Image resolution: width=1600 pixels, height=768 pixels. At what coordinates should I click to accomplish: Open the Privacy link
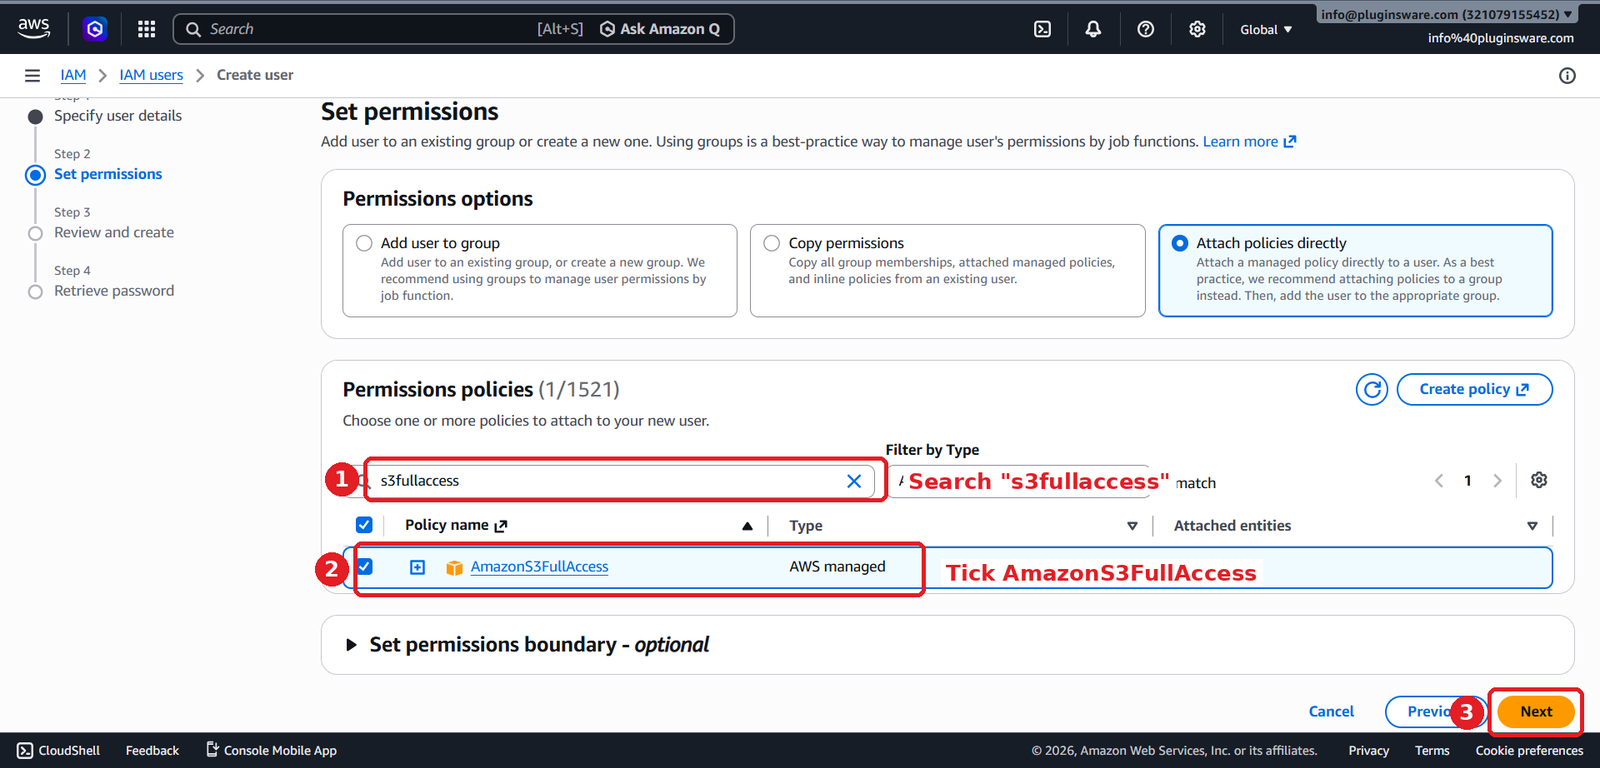click(1368, 750)
